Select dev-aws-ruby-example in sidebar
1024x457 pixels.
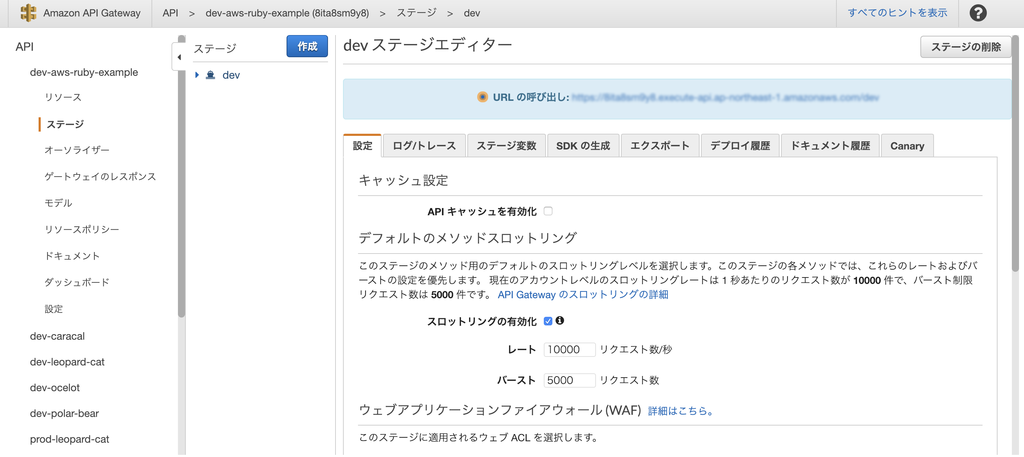(x=84, y=72)
